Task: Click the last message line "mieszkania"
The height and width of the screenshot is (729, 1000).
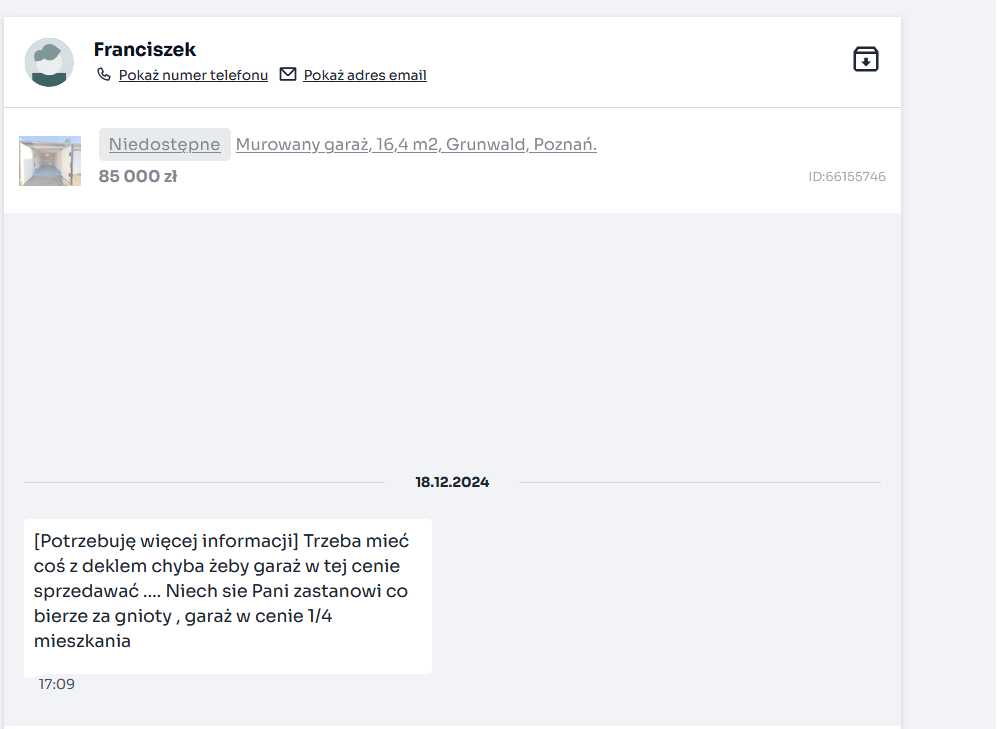Action: tap(82, 641)
